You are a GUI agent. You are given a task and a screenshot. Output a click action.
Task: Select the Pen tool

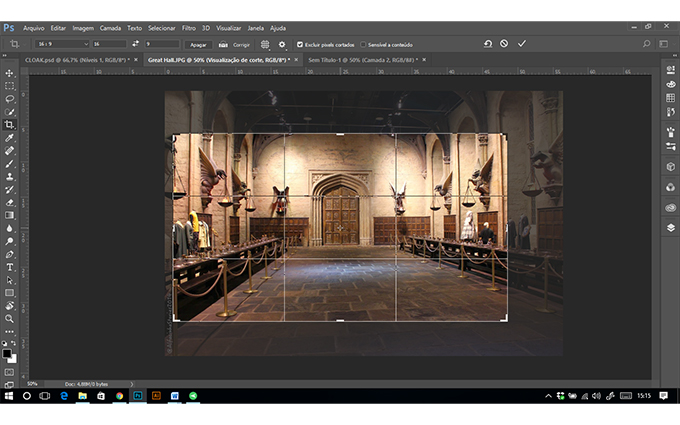pos(9,254)
